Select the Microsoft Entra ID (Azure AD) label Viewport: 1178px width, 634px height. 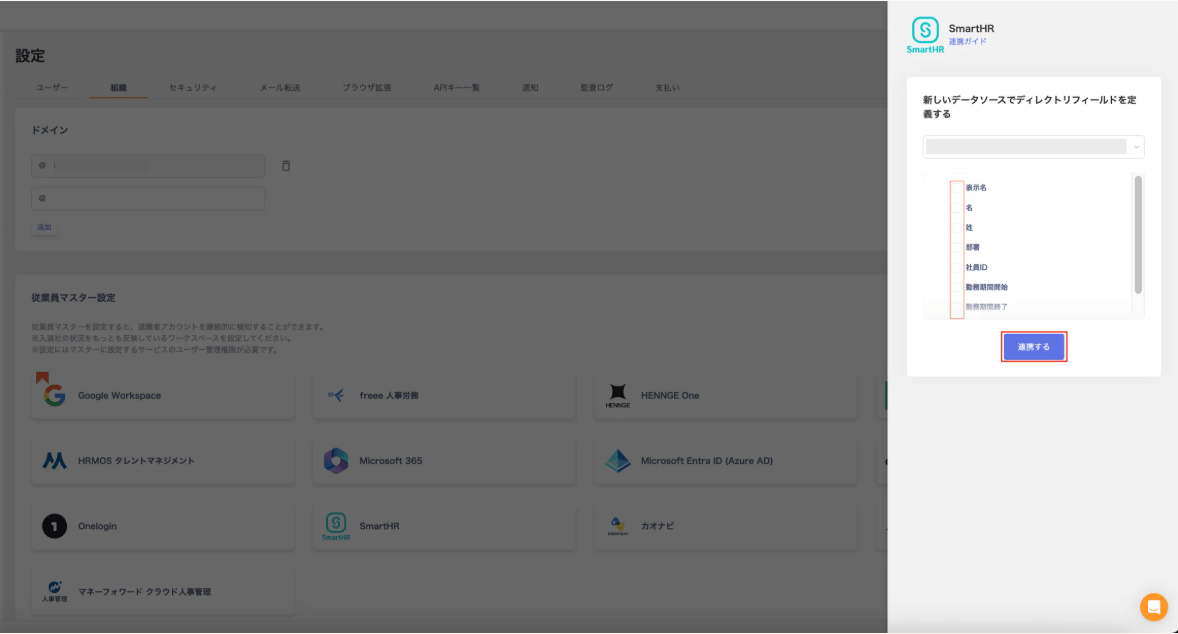pos(707,461)
